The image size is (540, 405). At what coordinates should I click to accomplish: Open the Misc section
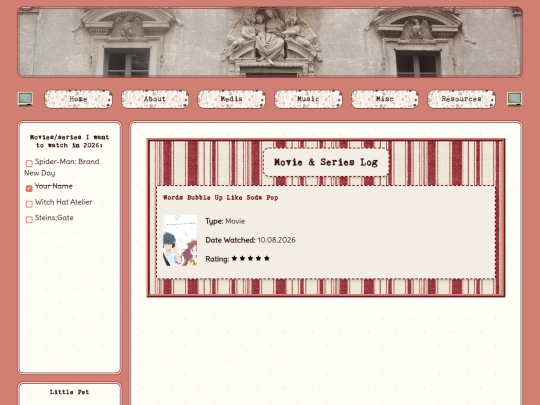click(385, 99)
